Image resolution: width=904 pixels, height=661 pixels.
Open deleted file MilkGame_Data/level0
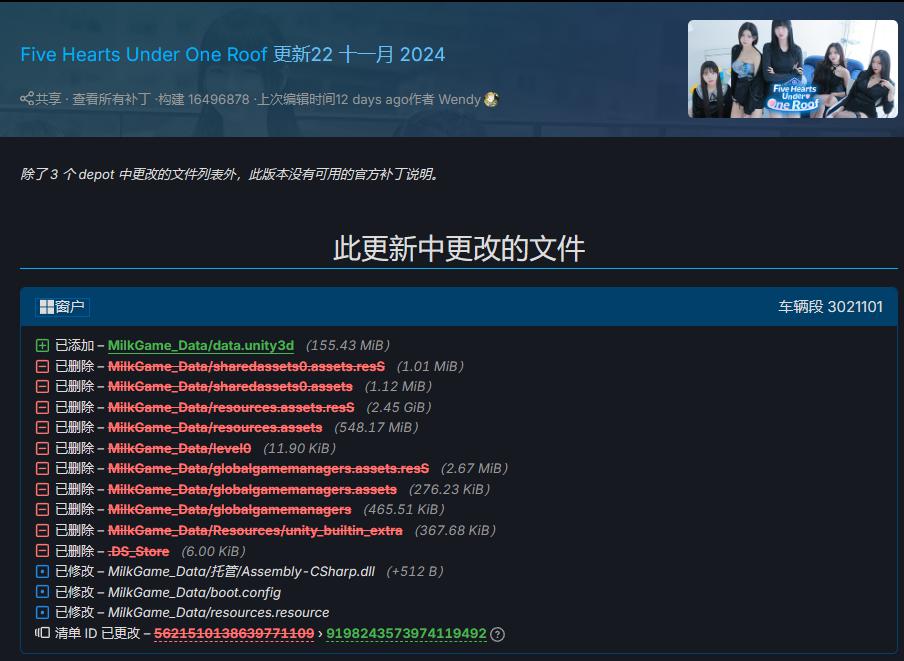[179, 448]
